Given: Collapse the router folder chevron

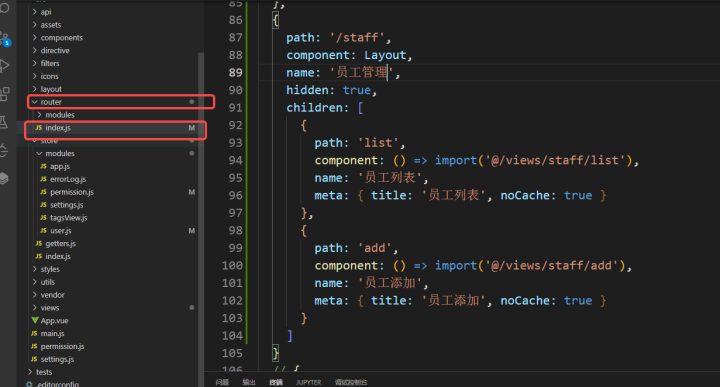Looking at the screenshot, I should tap(34, 102).
